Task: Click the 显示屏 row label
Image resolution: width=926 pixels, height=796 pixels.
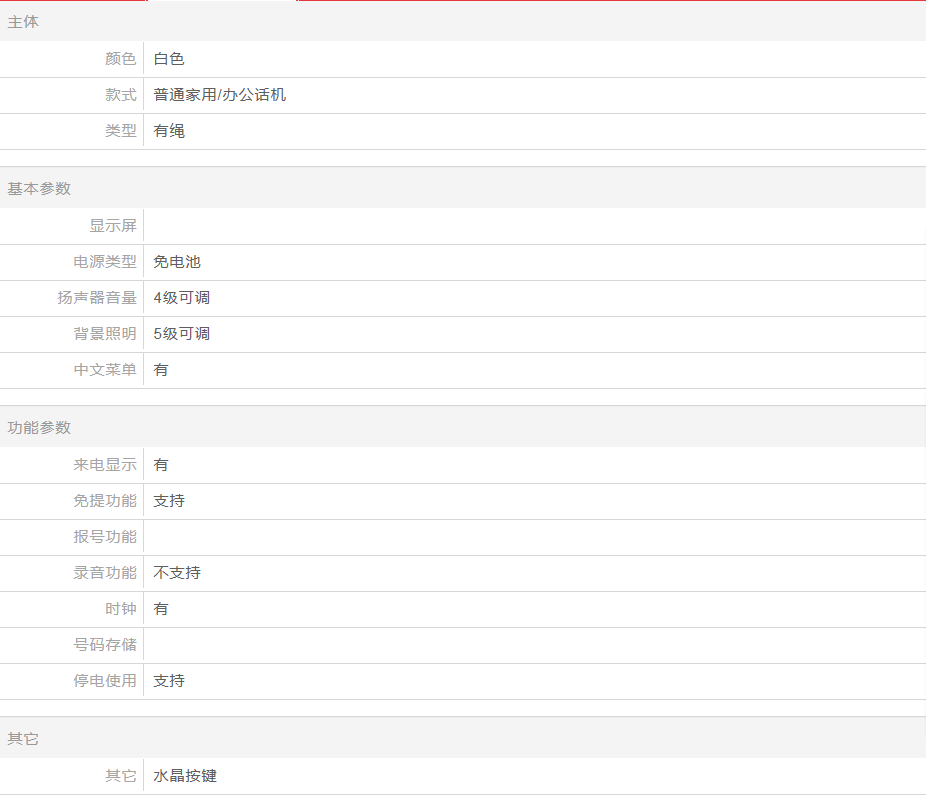Action: (x=112, y=226)
